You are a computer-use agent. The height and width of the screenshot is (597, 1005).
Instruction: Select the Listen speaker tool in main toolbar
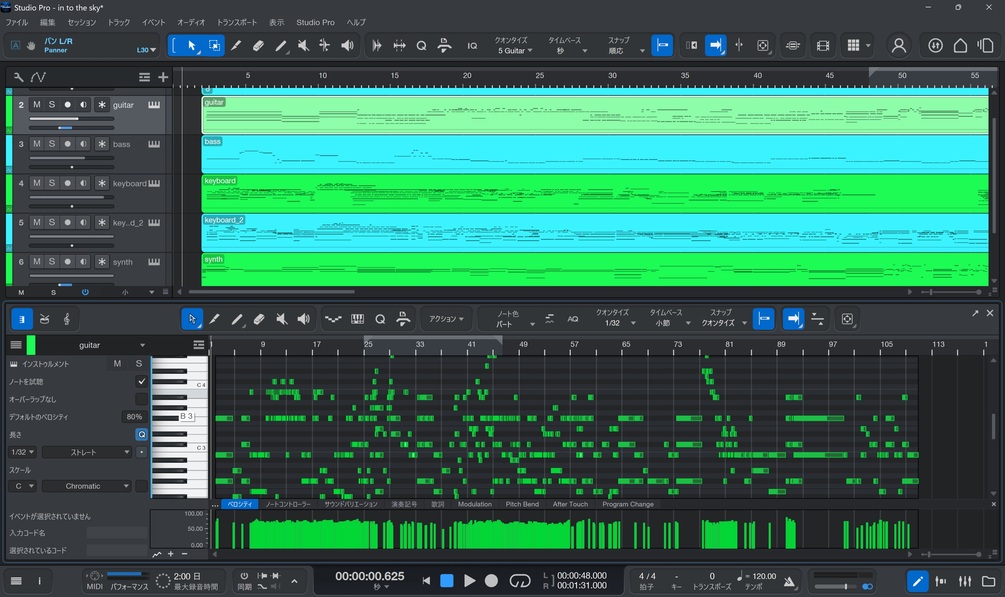coord(347,46)
